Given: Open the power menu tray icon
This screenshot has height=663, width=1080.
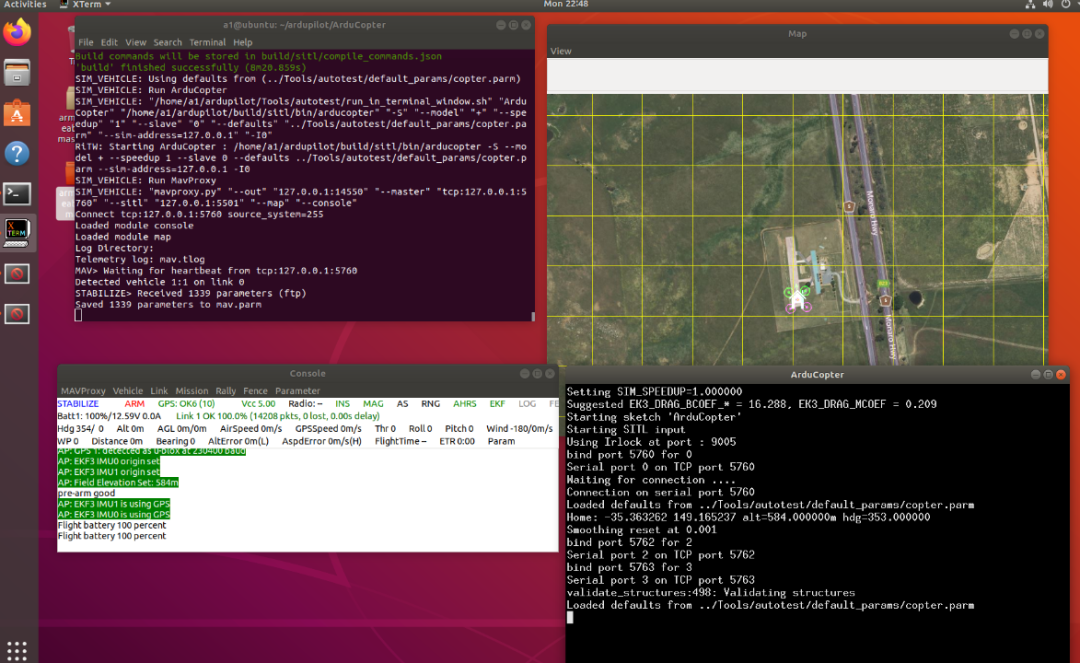Looking at the screenshot, I should (x=1066, y=5).
